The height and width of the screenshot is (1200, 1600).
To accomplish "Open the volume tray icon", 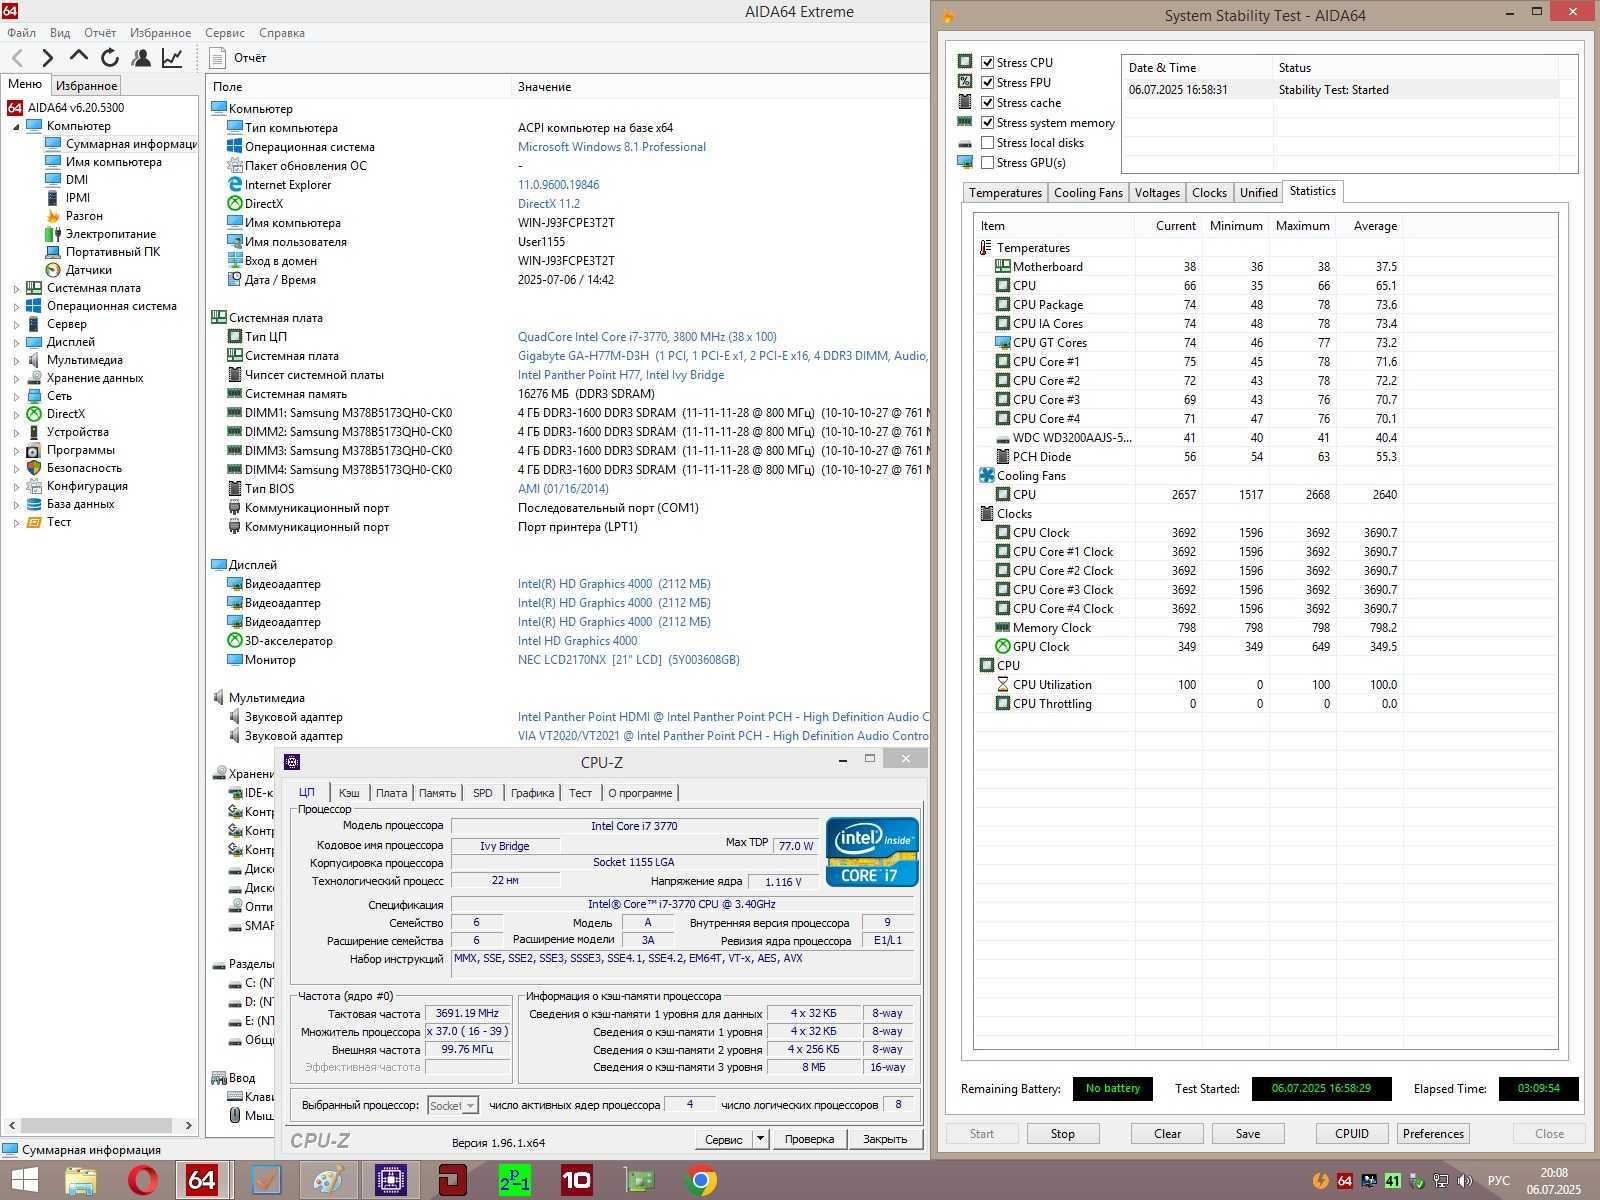I will coord(1466,1181).
